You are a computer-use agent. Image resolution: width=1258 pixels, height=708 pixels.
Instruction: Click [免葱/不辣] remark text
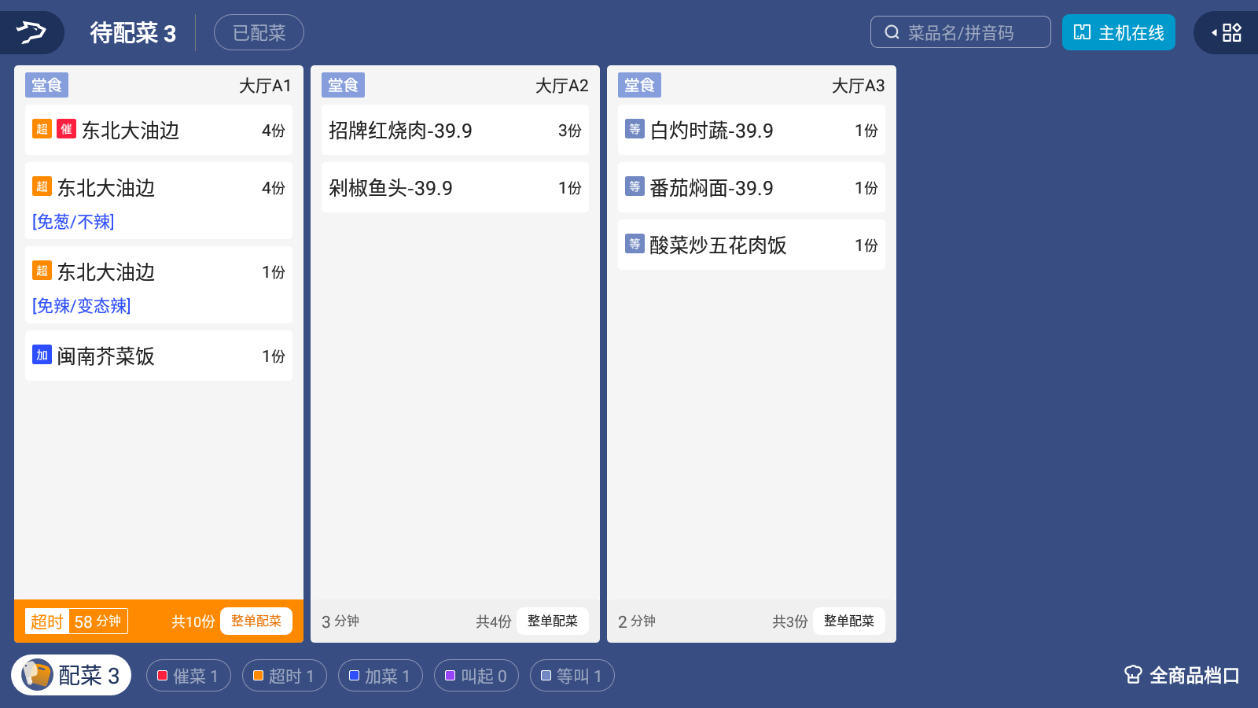click(x=73, y=222)
